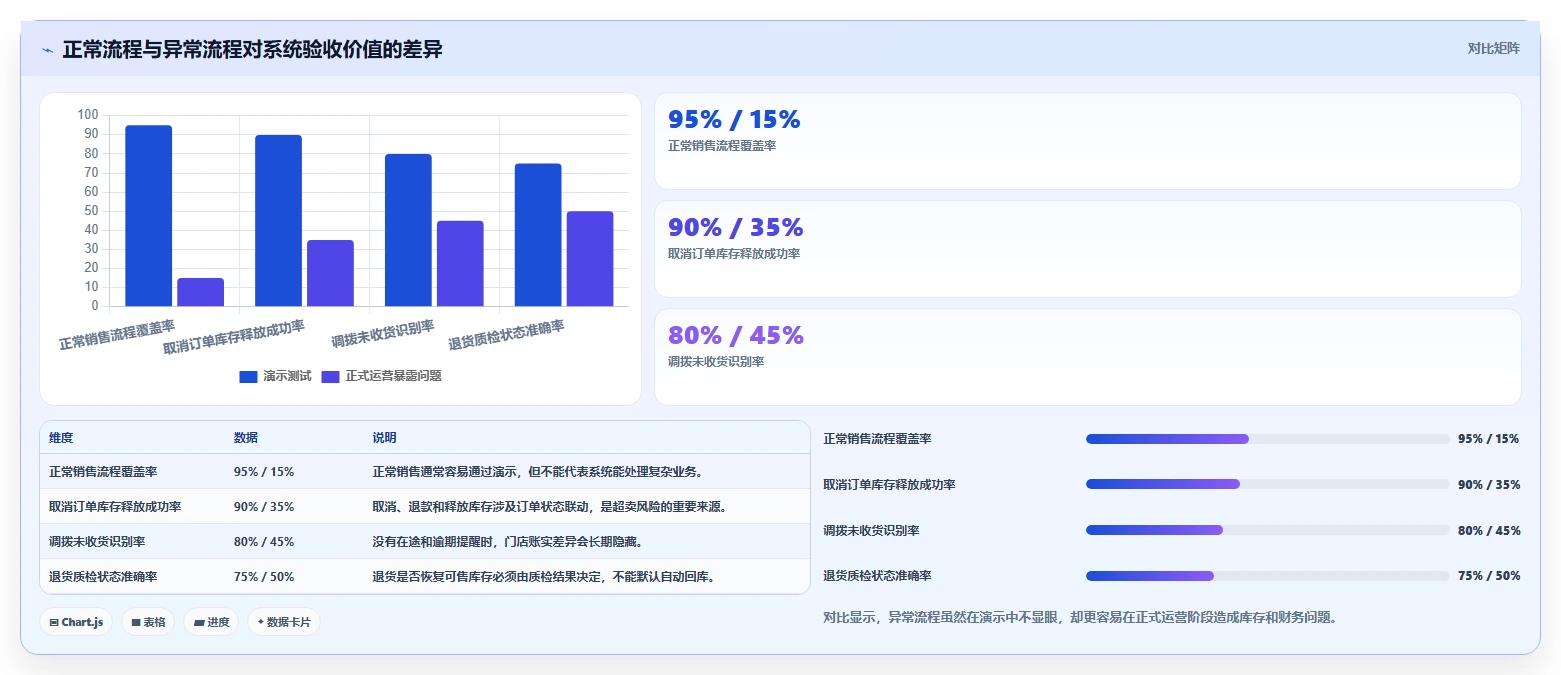Screen dimensions: 1561x675
Task: Select the 数据卡片 tag chip
Action: coord(284,622)
